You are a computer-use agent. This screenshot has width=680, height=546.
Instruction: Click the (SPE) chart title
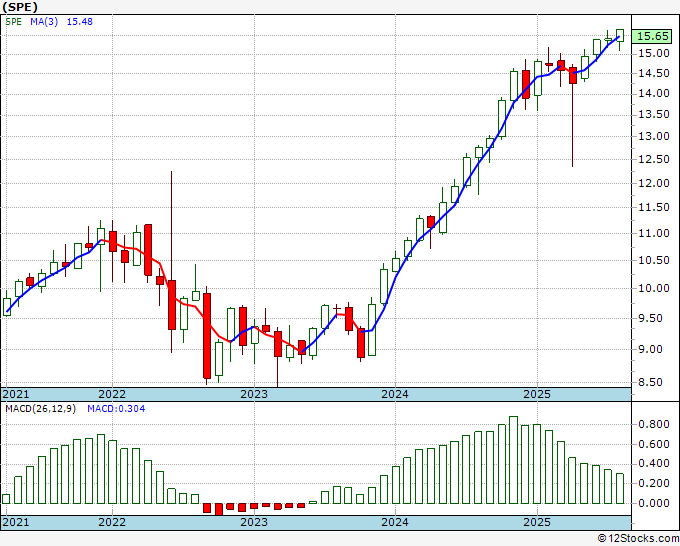[x=20, y=7]
